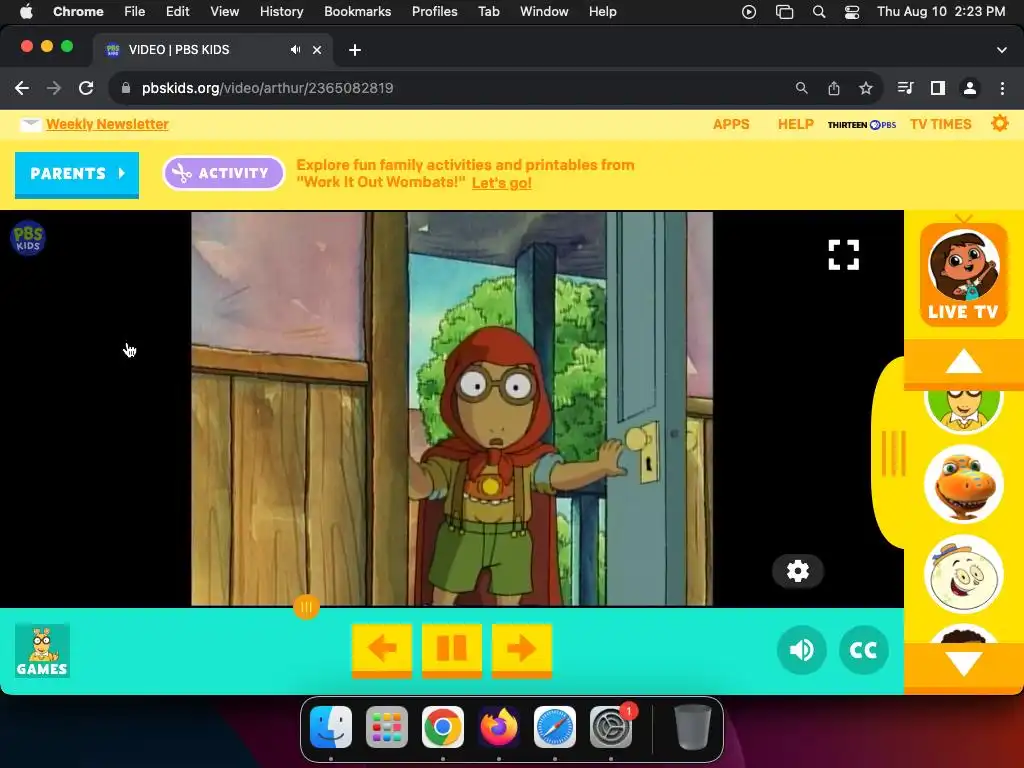Open Live TV tile
Screen dimensions: 1024x768
[963, 274]
